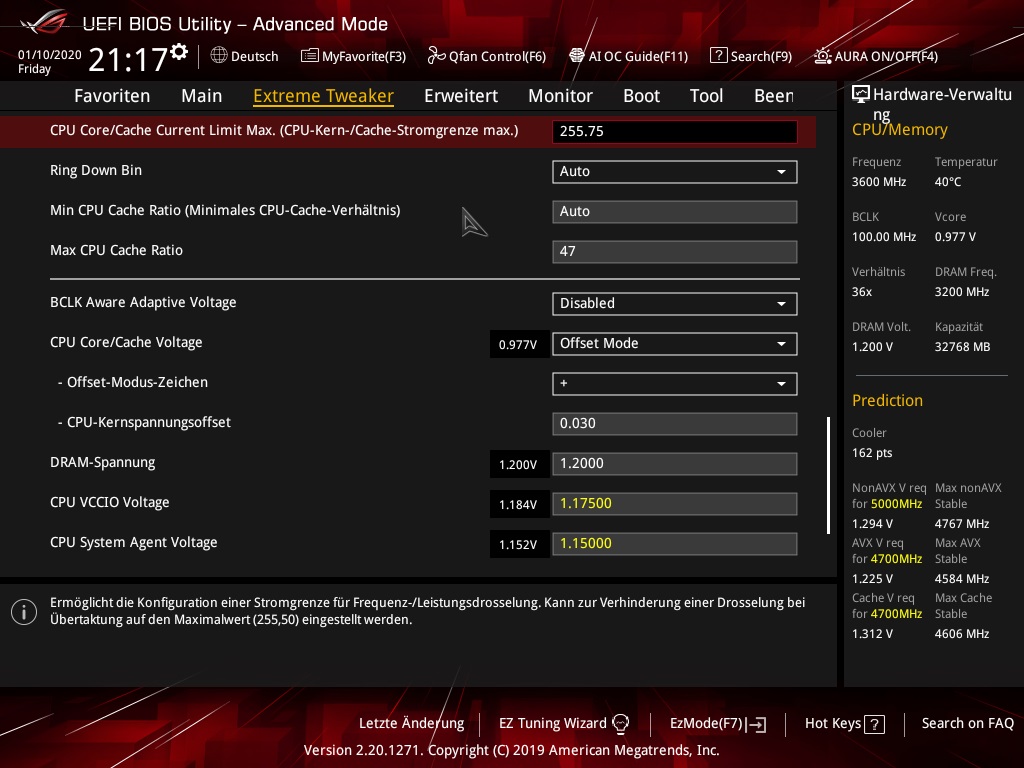Click Deutsch language button

pyautogui.click(x=244, y=56)
